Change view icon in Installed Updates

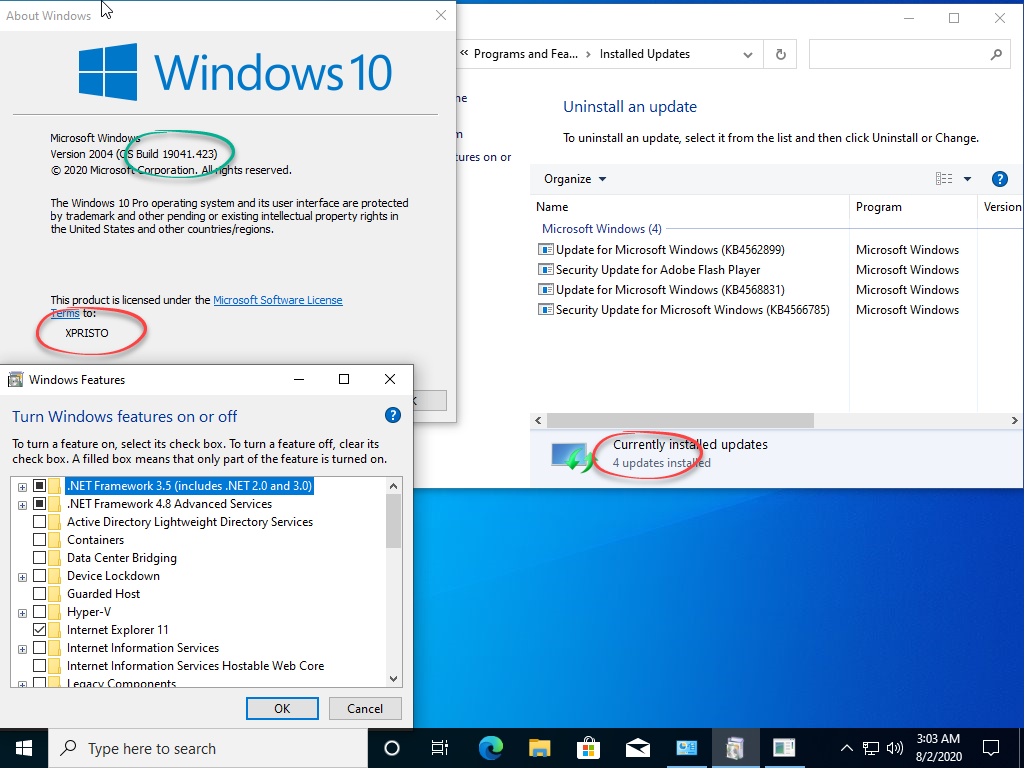click(x=944, y=179)
